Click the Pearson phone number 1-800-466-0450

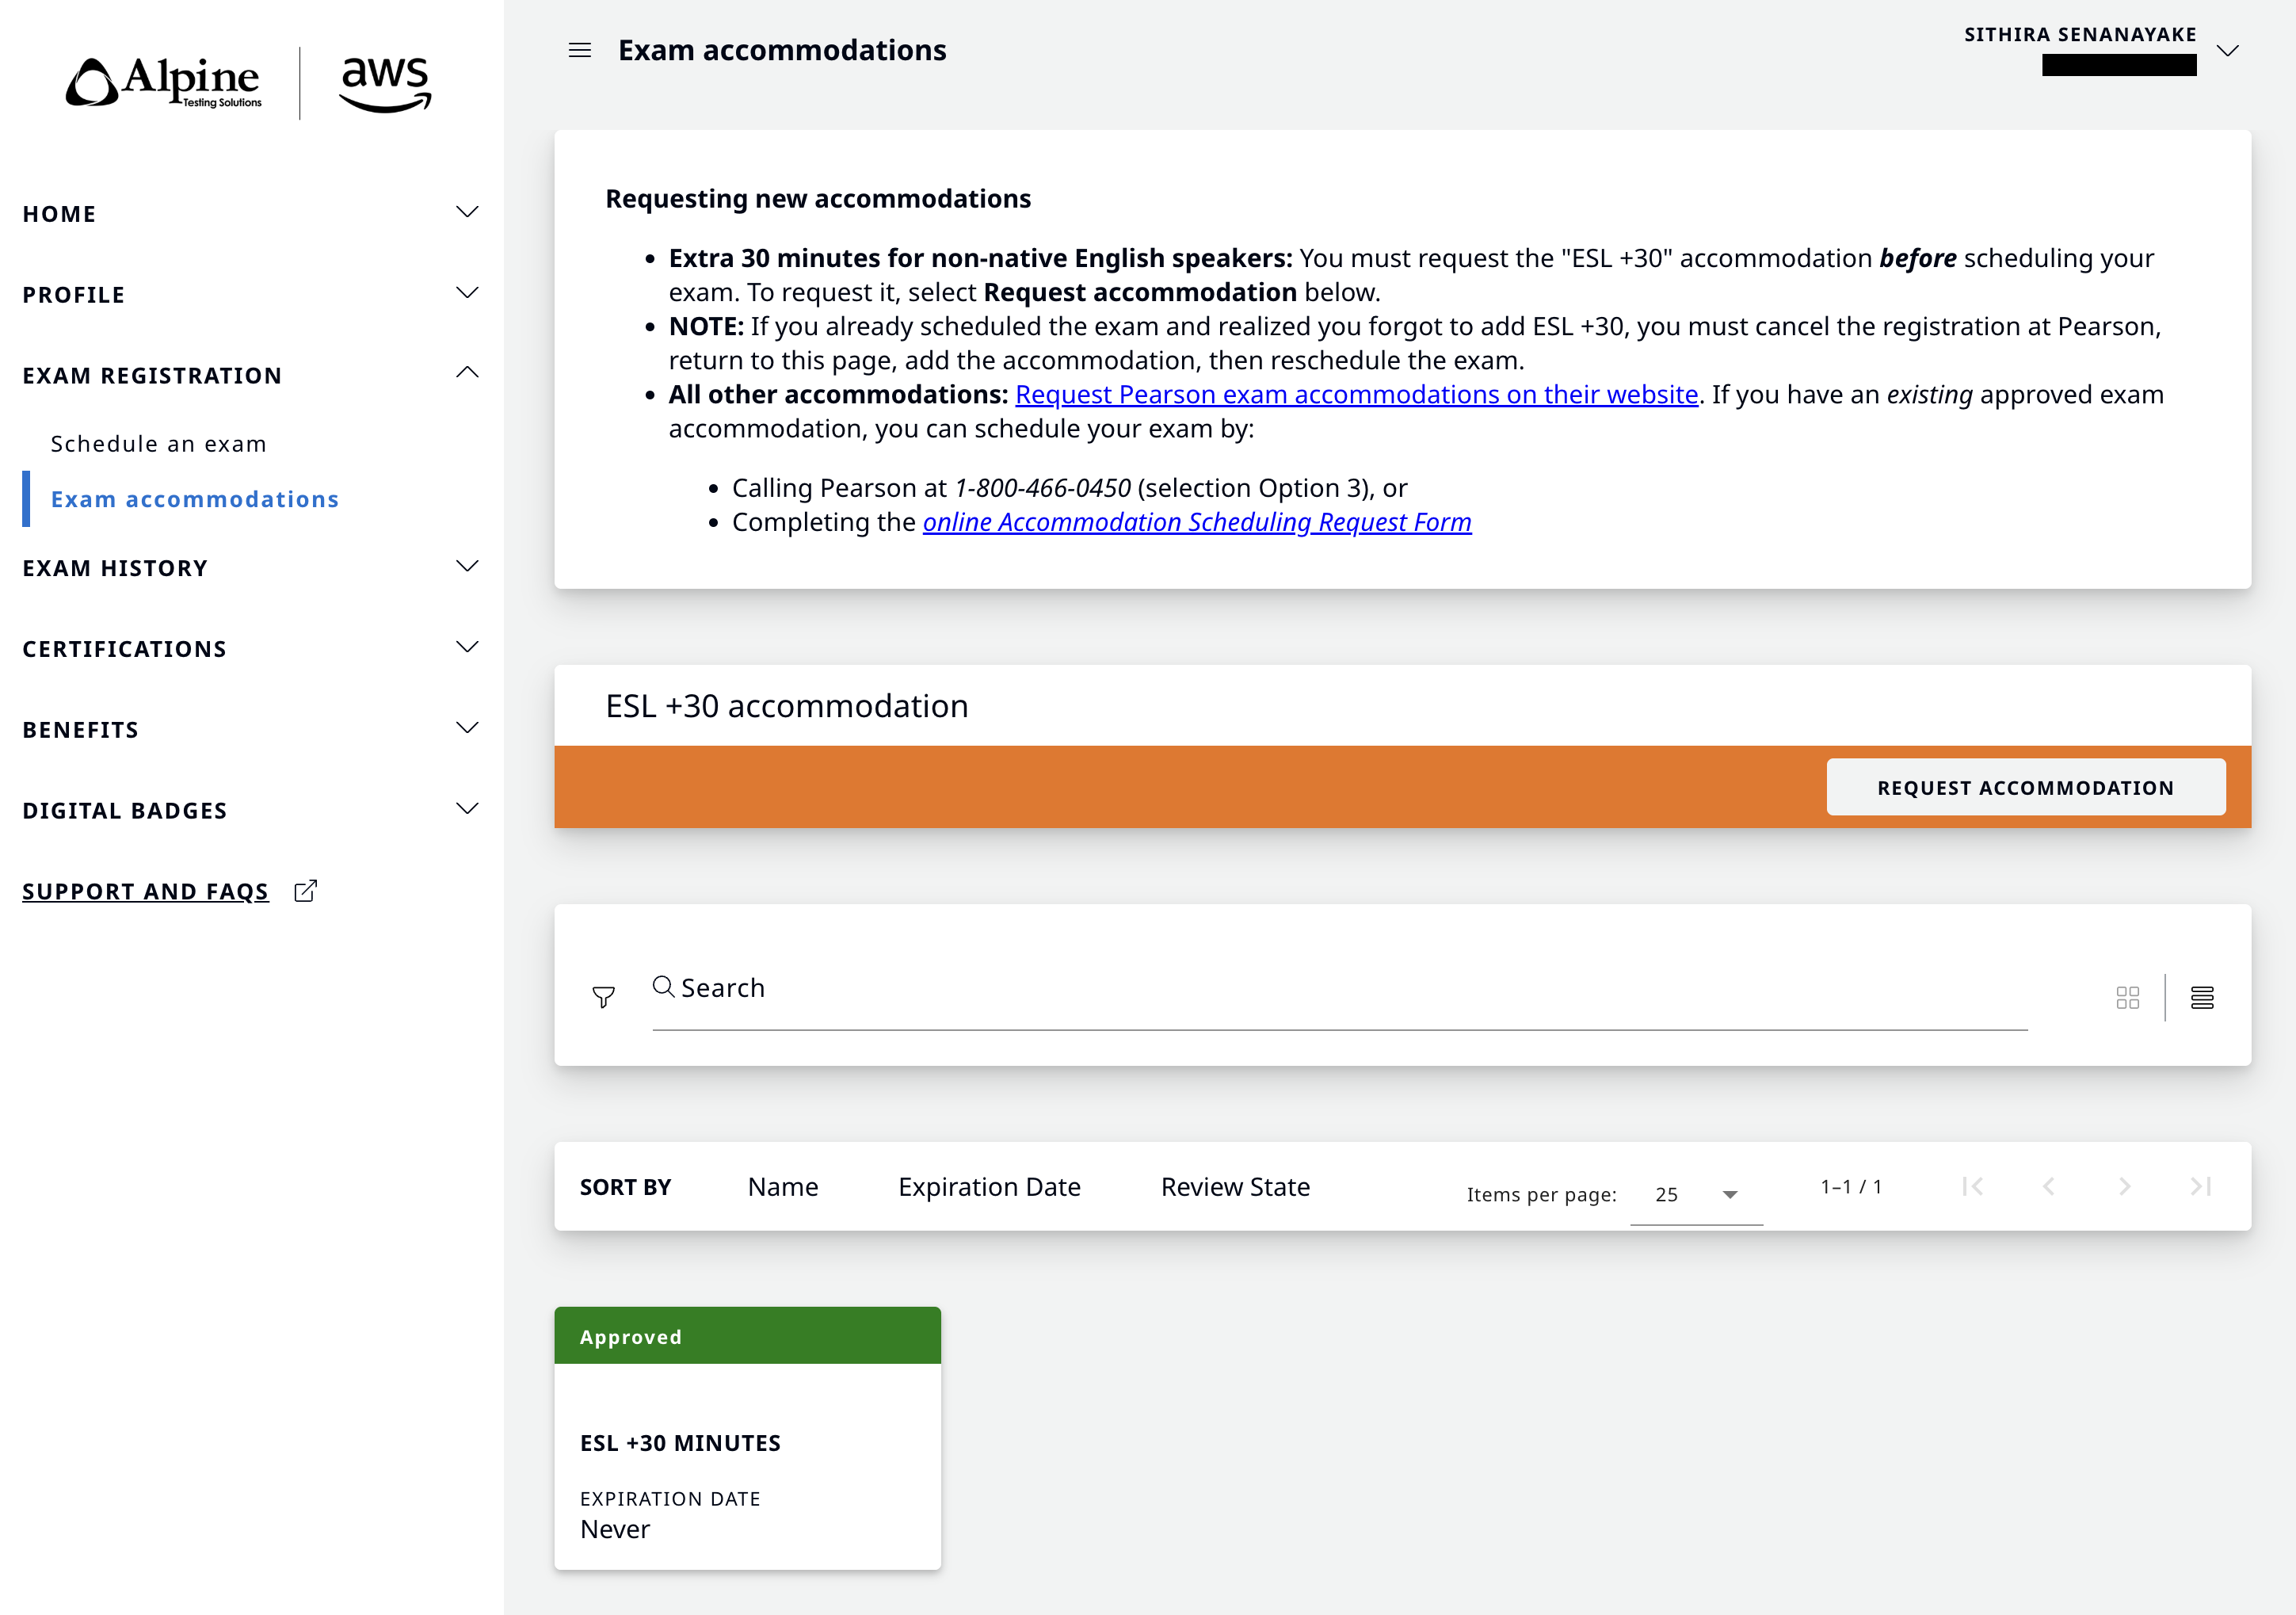1042,488
